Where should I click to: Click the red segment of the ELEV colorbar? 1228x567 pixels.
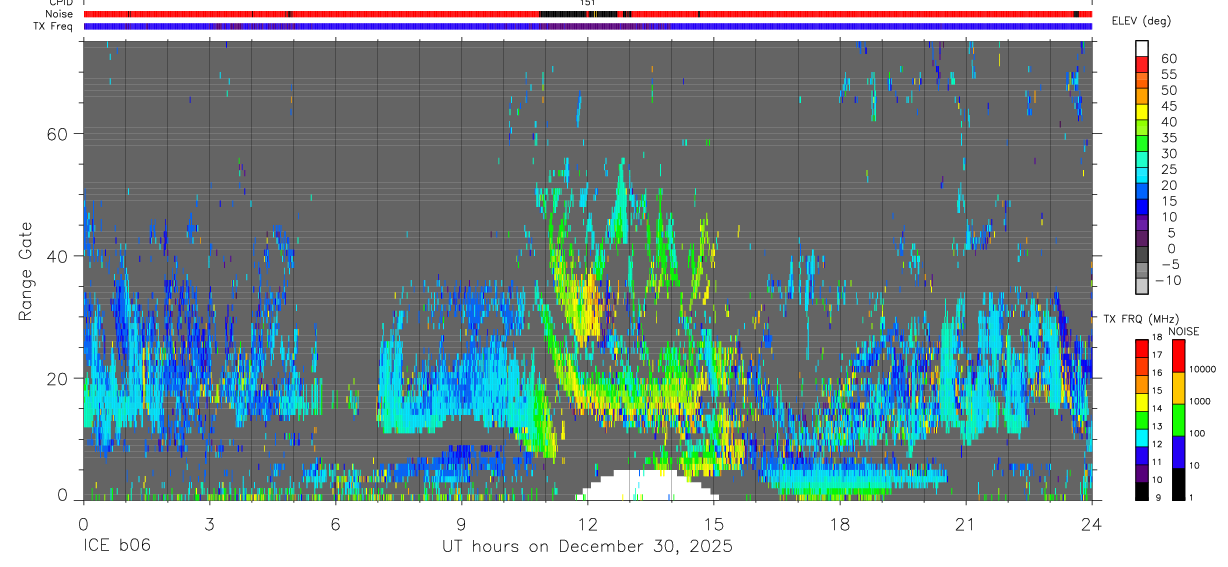coord(1141,65)
